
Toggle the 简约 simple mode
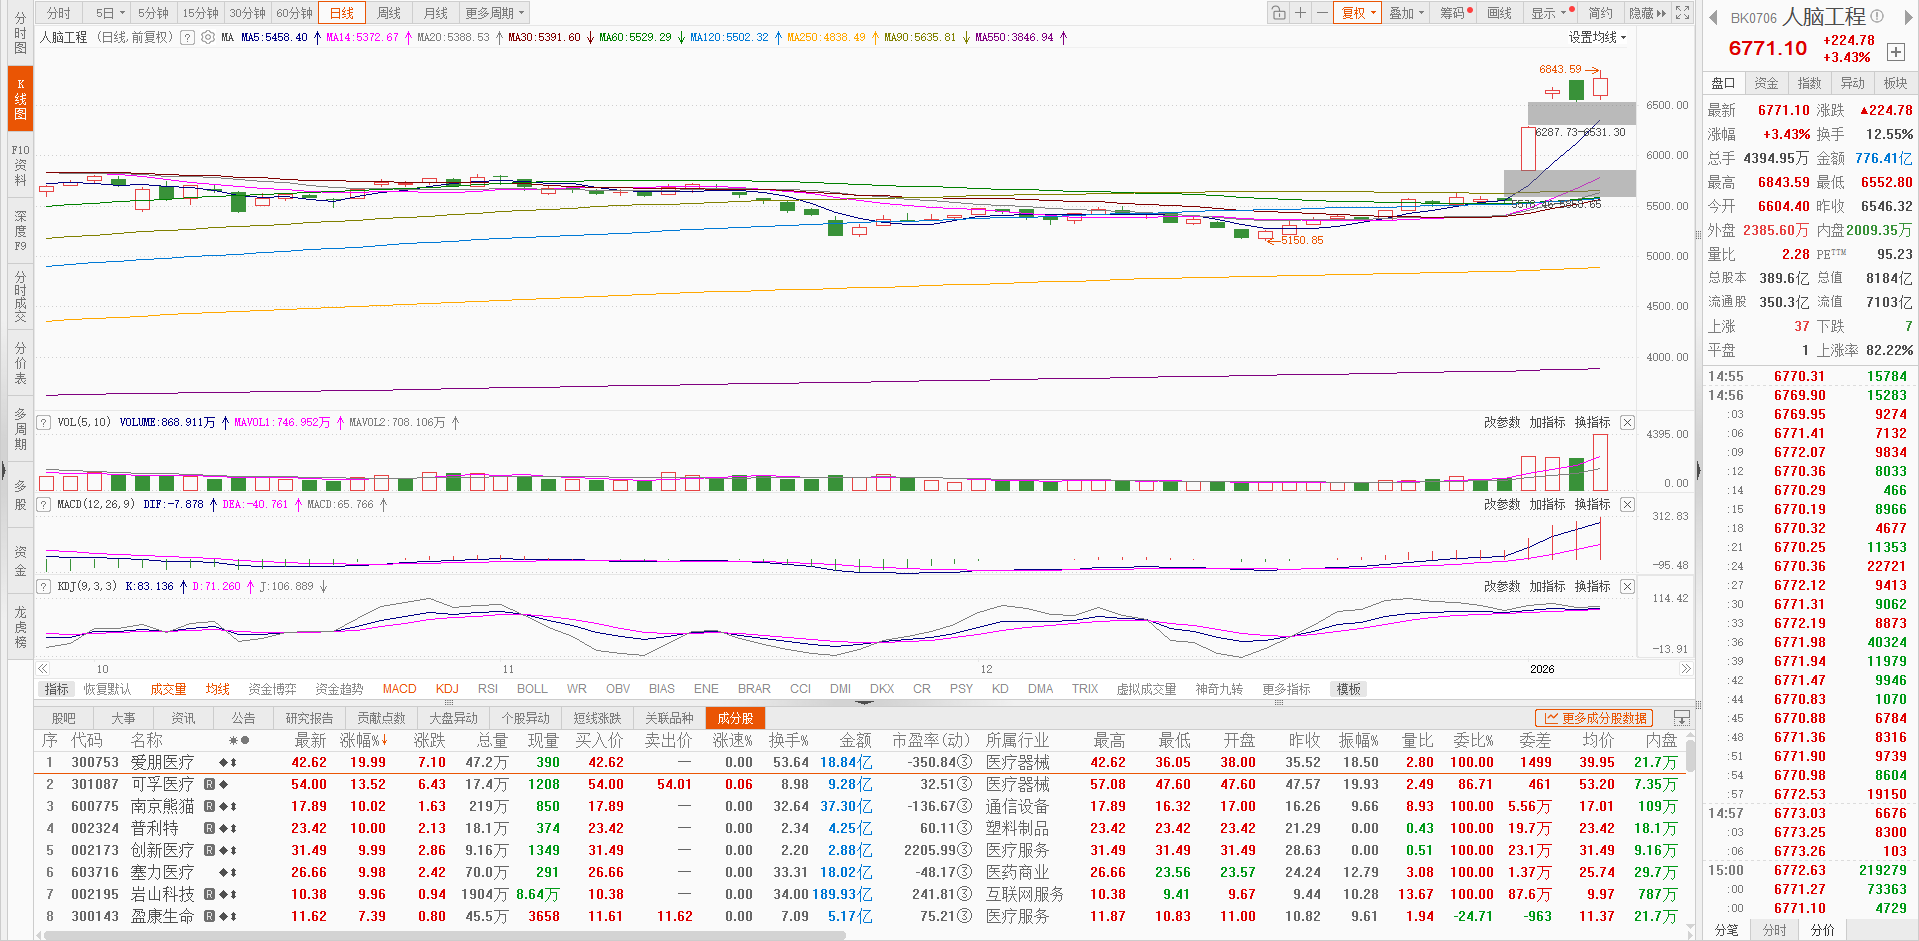coord(1600,13)
